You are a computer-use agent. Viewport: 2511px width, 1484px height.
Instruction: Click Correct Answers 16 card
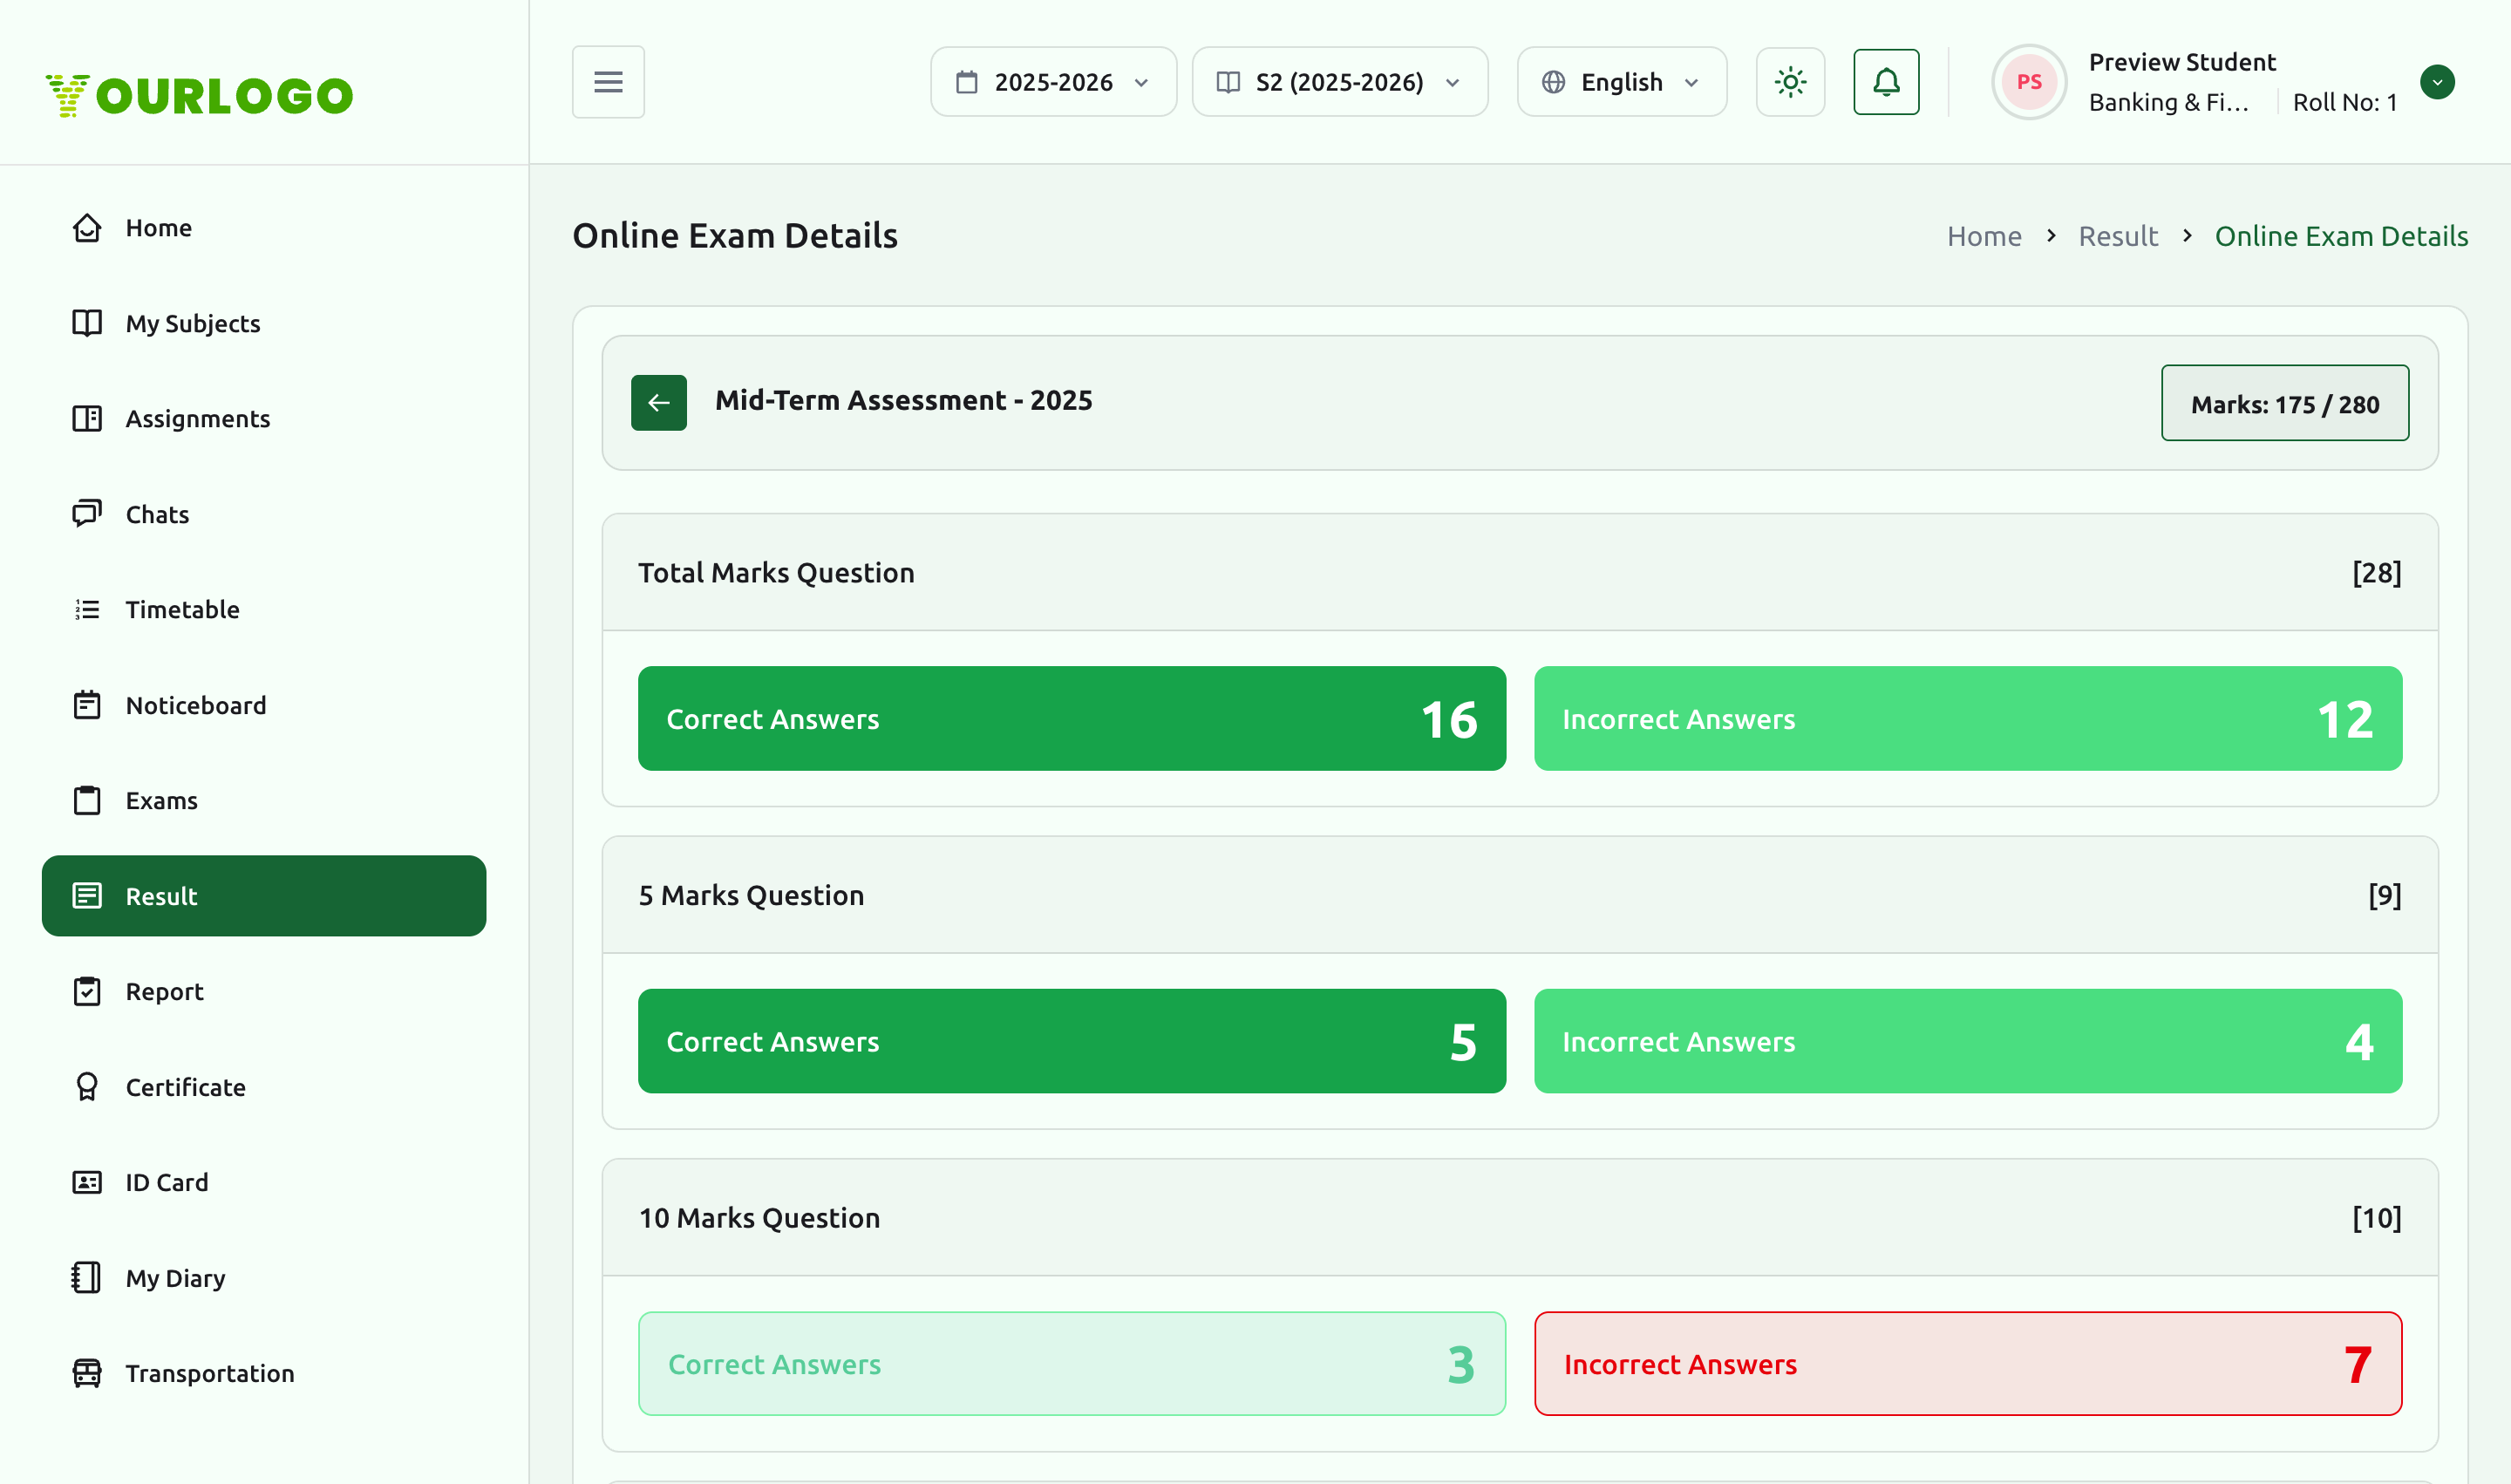(1072, 719)
